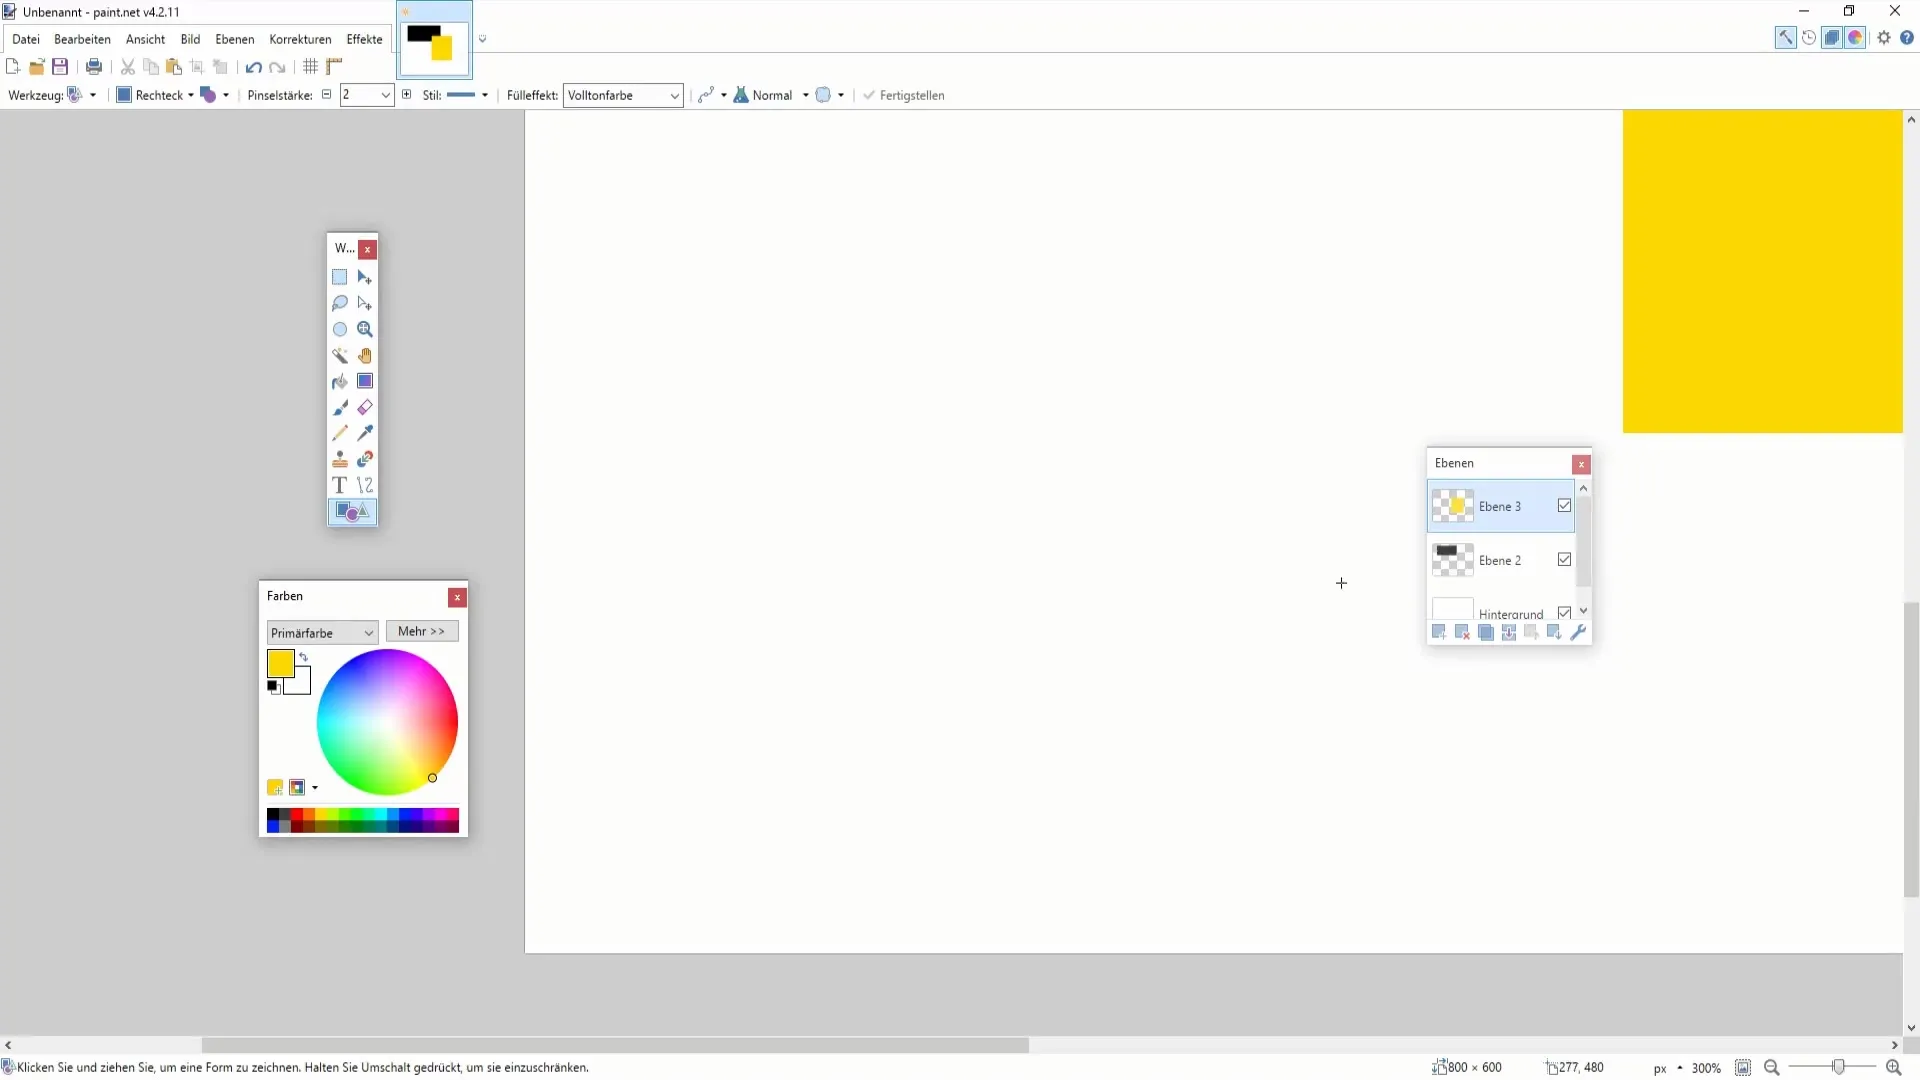Click the zoom slider handle in status bar
The image size is (1920, 1080).
(x=1838, y=1067)
